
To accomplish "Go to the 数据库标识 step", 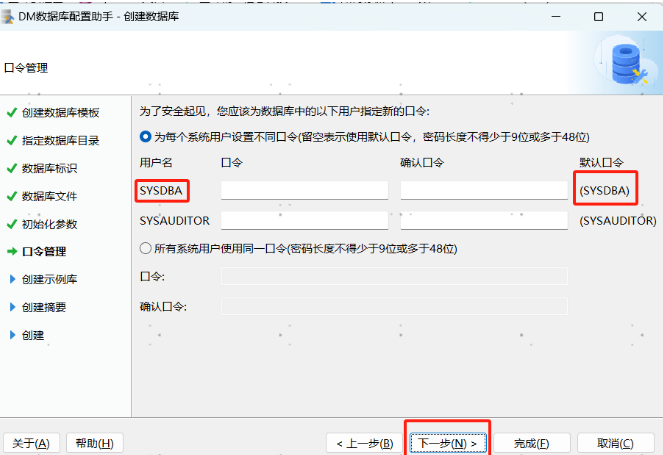I will click(49, 169).
